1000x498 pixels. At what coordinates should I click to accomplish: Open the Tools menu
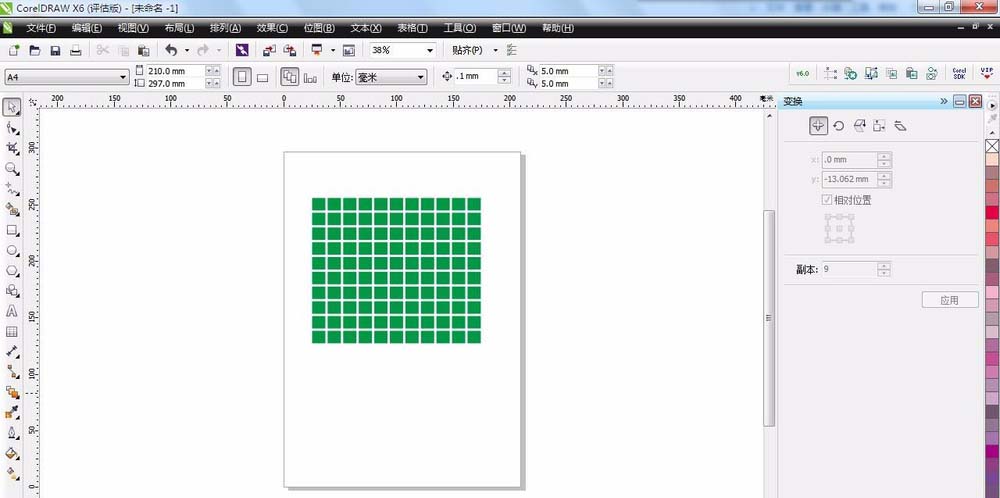click(x=460, y=28)
